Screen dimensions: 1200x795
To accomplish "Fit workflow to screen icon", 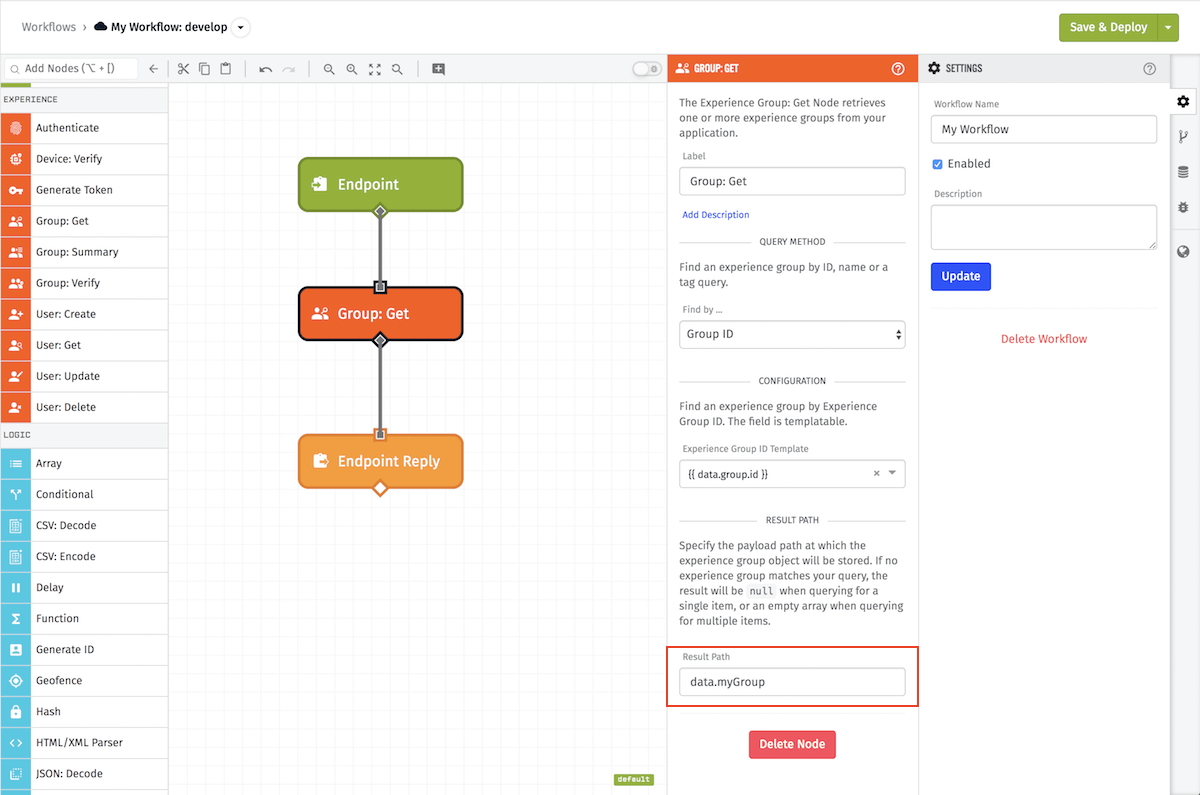I will [x=375, y=69].
